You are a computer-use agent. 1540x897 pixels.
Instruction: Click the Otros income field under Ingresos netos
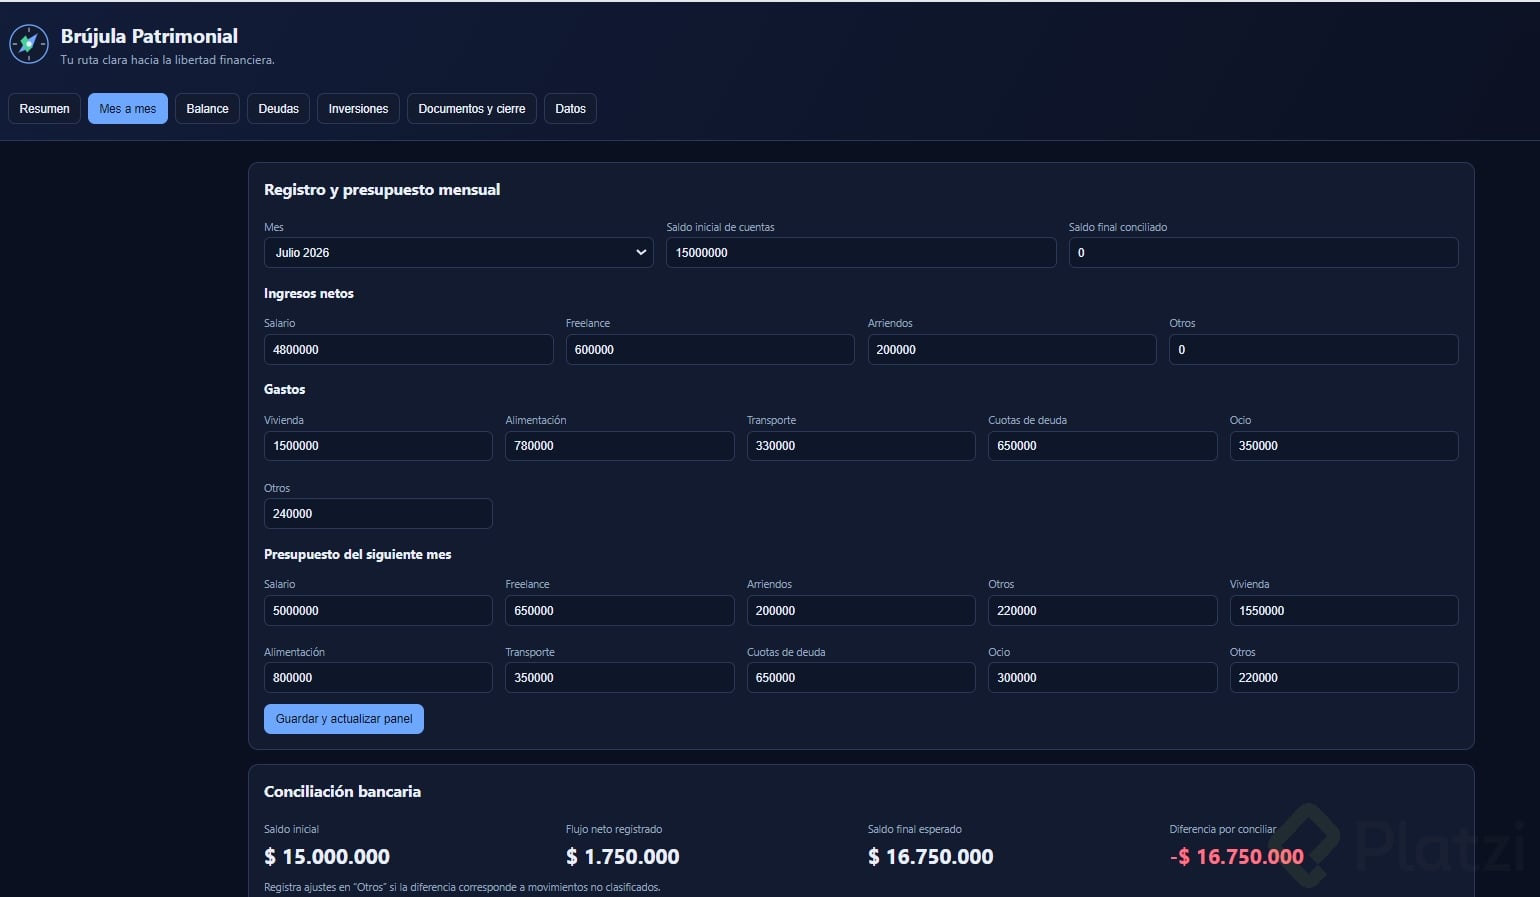1313,350
